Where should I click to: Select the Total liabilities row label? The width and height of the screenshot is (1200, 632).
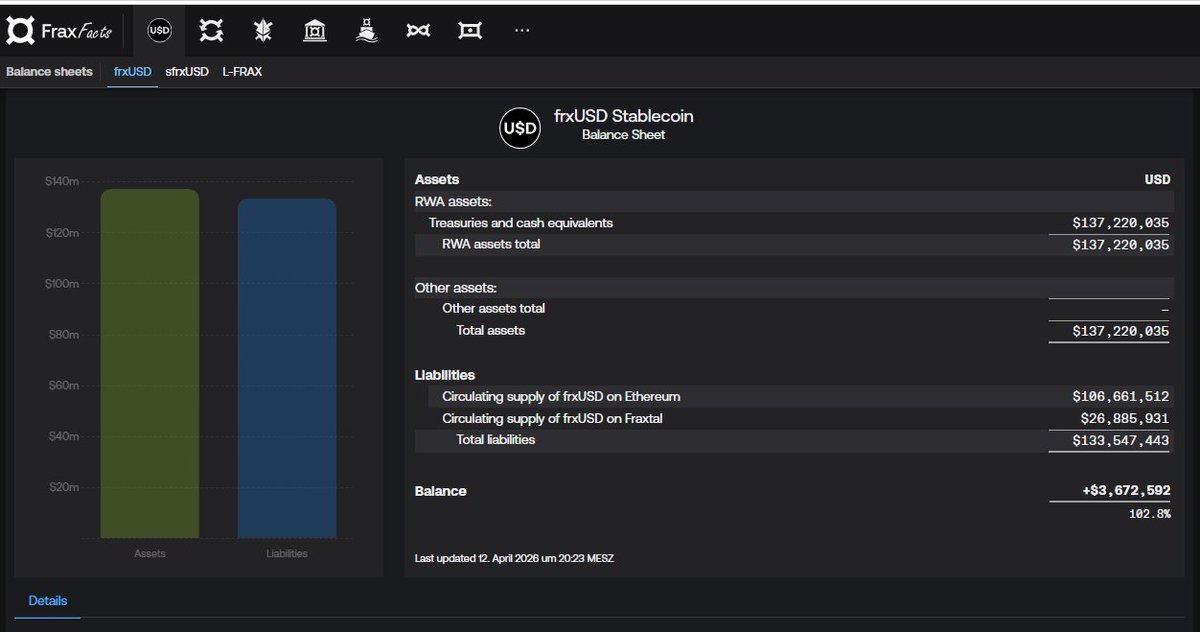point(495,440)
